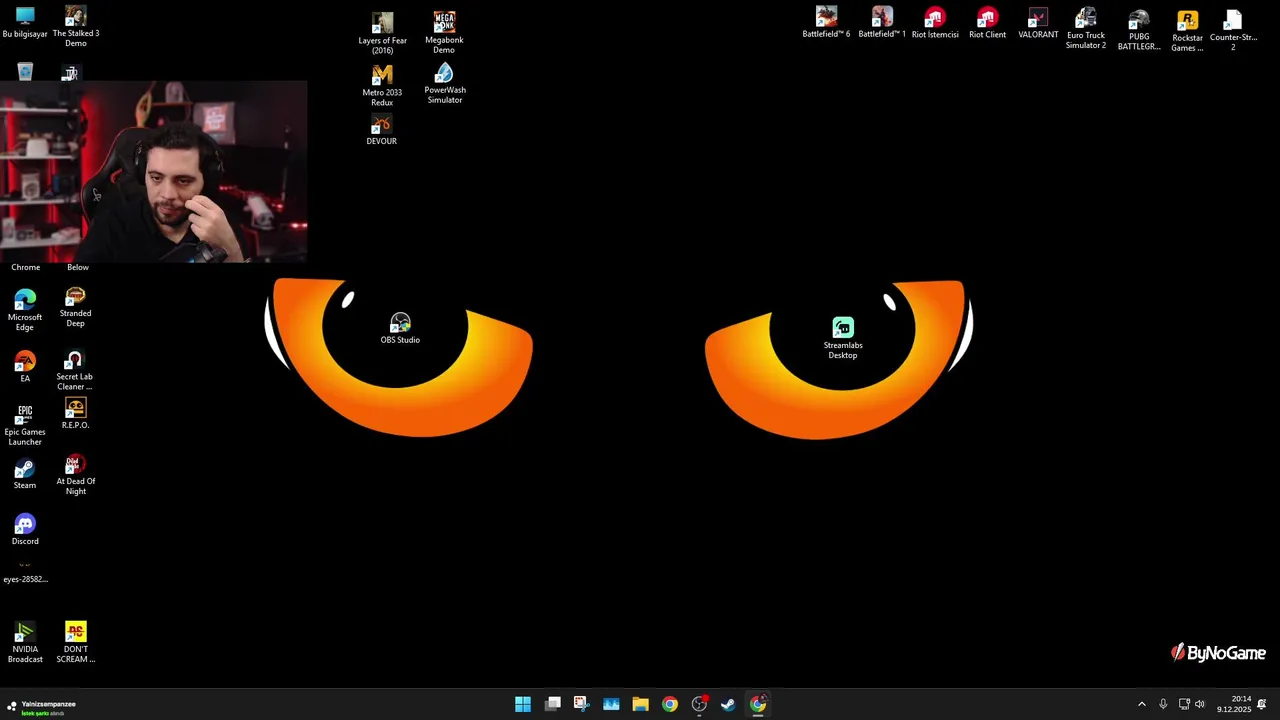This screenshot has height=720, width=1280.
Task: Open Steam desktop shortcut
Action: 25,474
